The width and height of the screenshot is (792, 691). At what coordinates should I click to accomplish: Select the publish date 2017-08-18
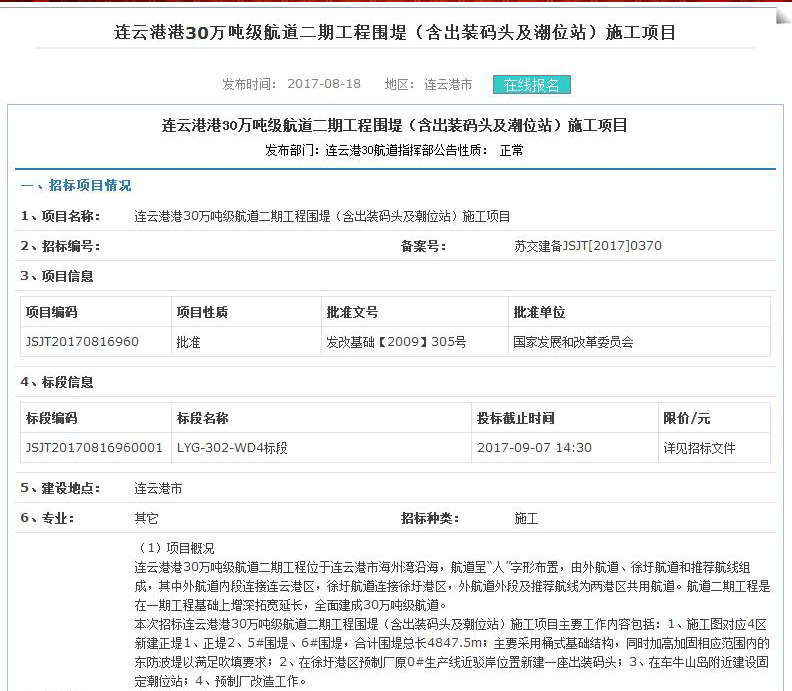point(324,85)
